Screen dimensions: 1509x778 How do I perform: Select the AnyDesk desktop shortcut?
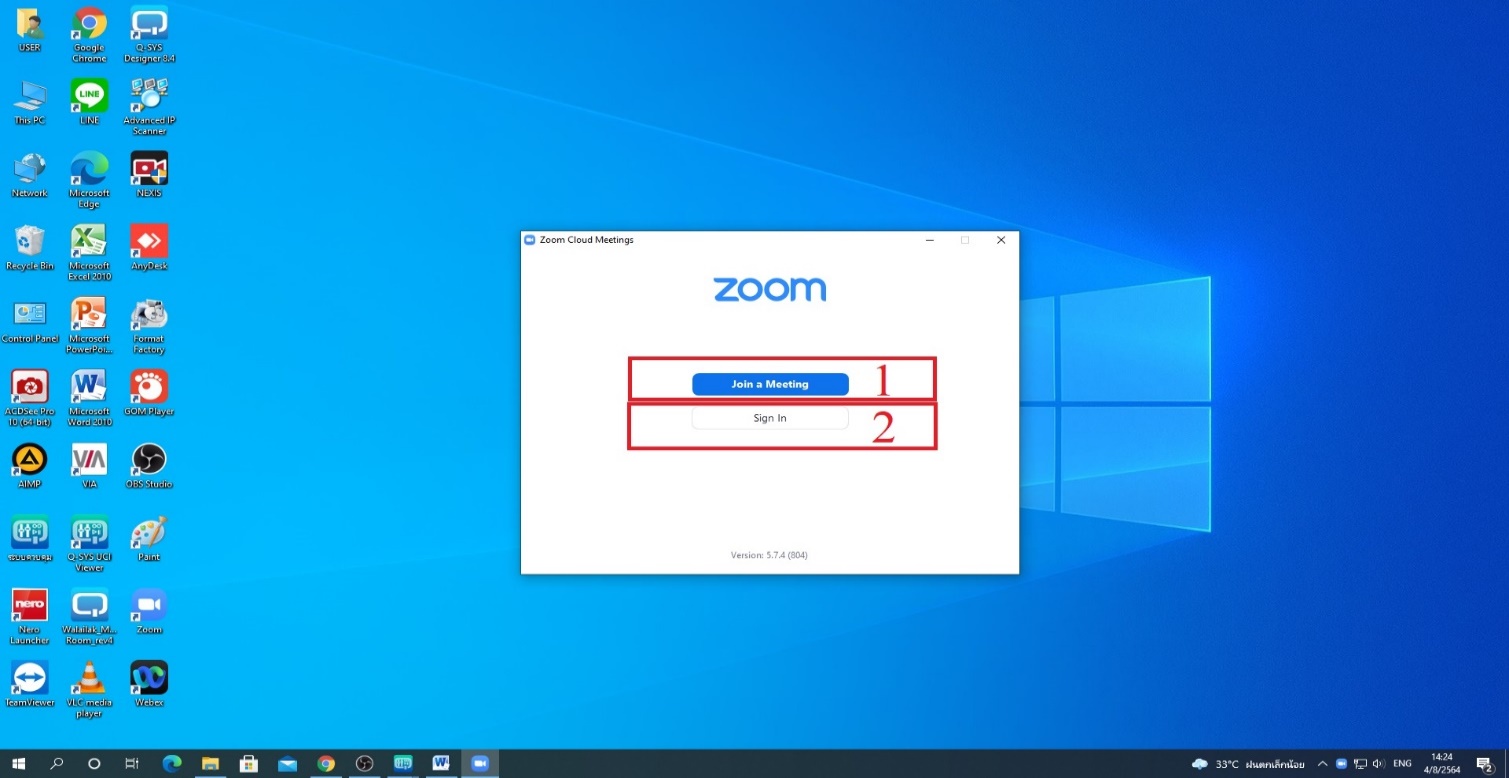point(149,248)
